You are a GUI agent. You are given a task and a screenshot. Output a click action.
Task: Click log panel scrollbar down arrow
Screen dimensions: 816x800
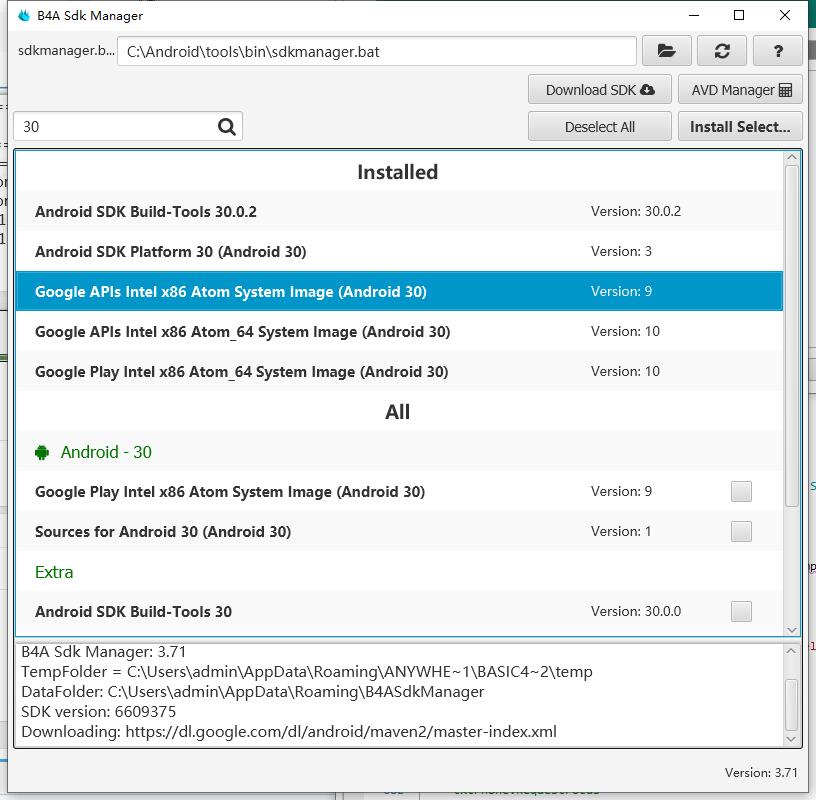791,739
